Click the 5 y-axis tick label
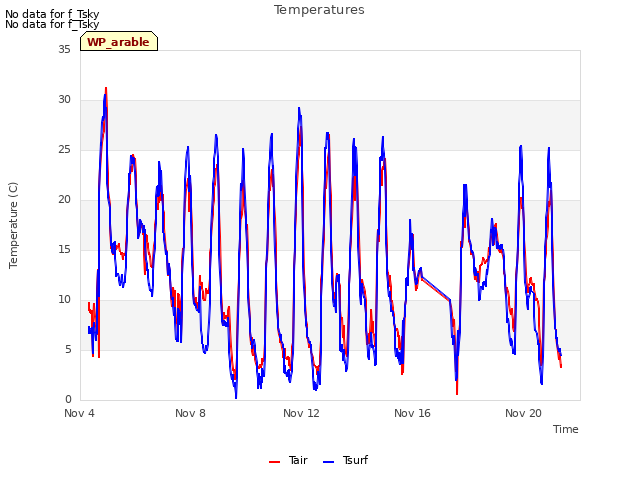This screenshot has height=480, width=640. coord(68,349)
